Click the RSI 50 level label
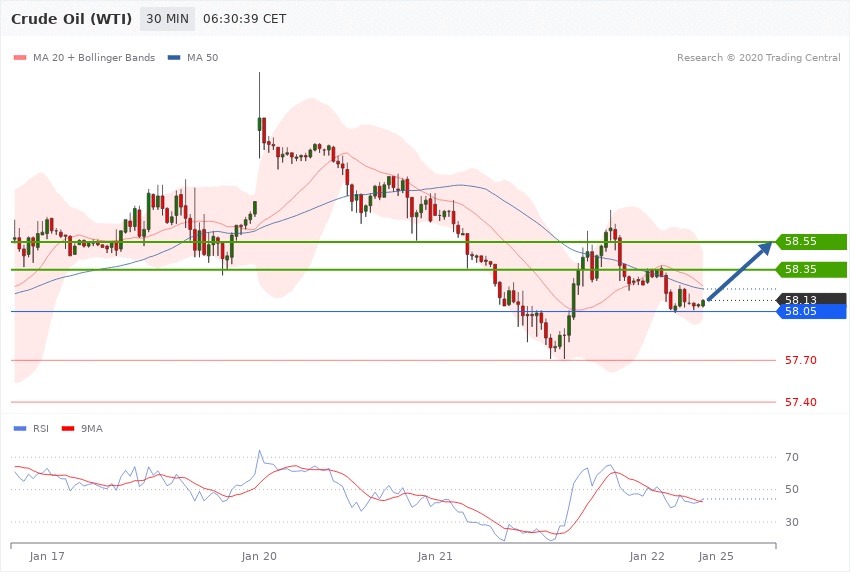 pyautogui.click(x=792, y=489)
